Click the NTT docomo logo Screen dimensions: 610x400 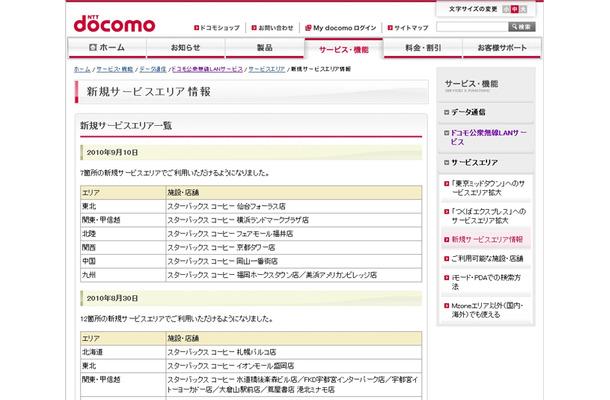click(114, 24)
